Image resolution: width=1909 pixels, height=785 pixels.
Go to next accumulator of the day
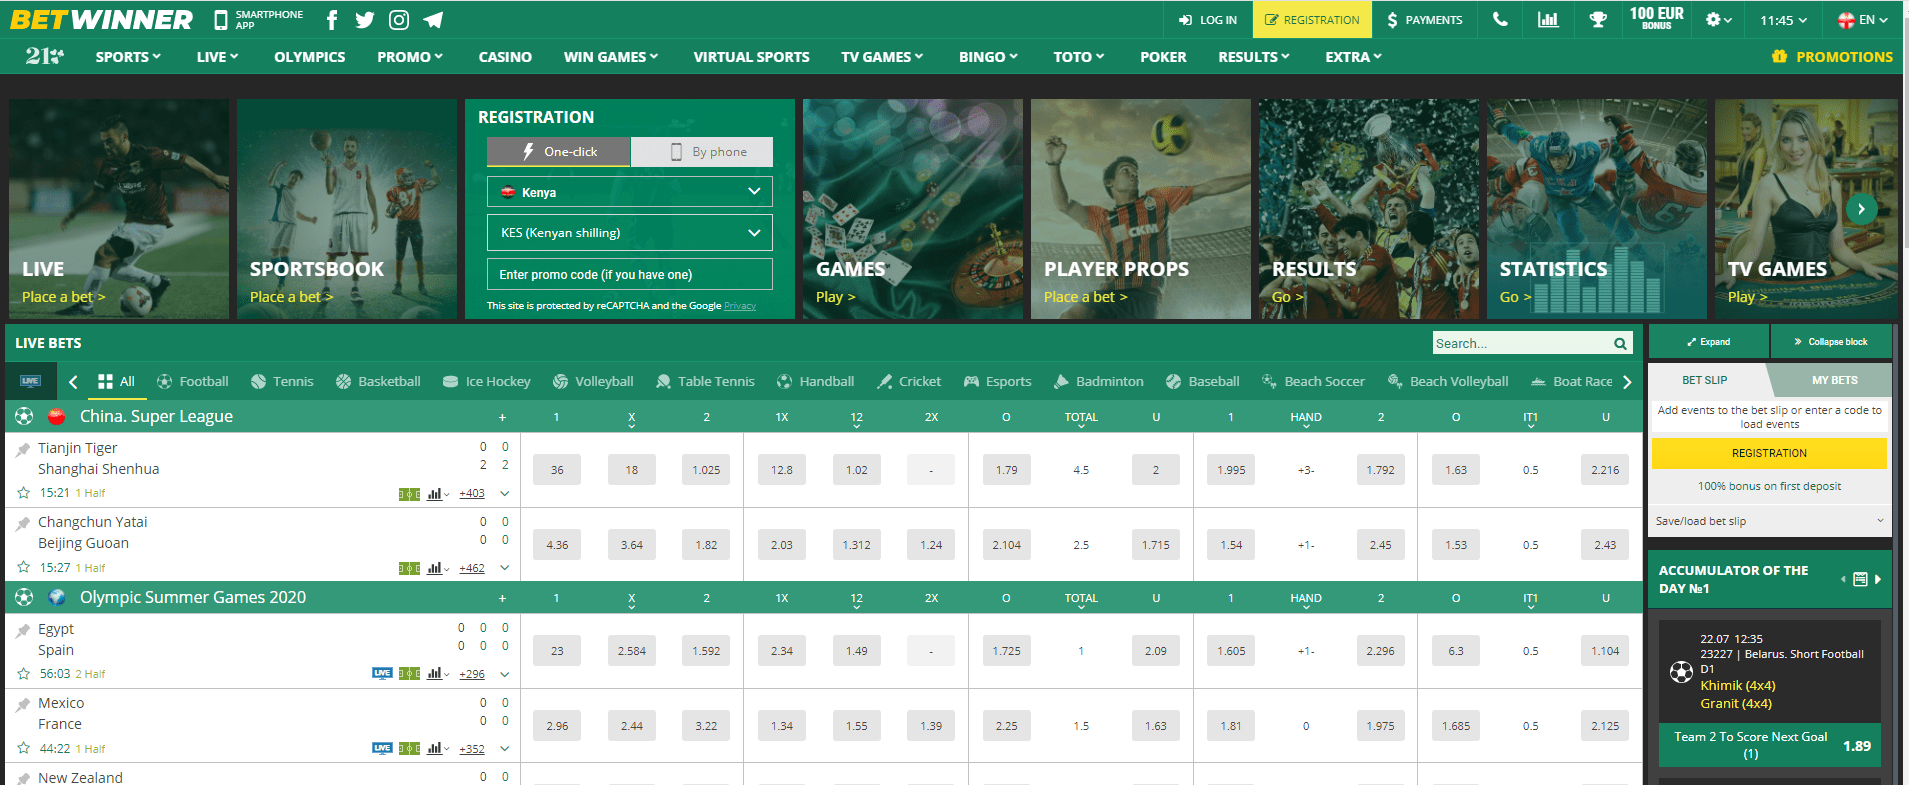click(x=1878, y=579)
